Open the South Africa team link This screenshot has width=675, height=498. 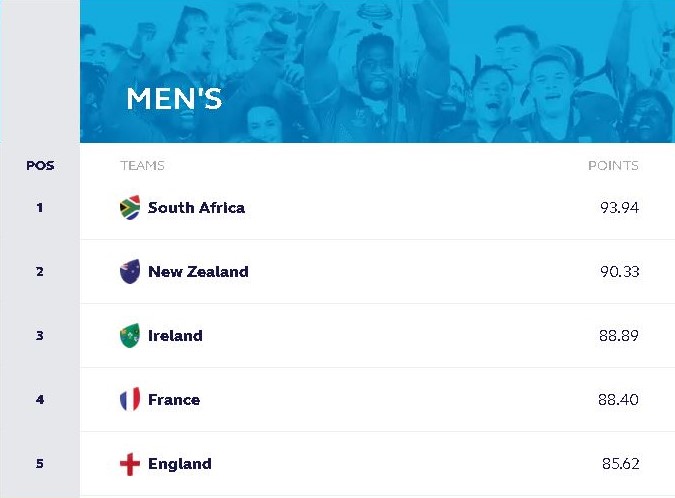(196, 208)
